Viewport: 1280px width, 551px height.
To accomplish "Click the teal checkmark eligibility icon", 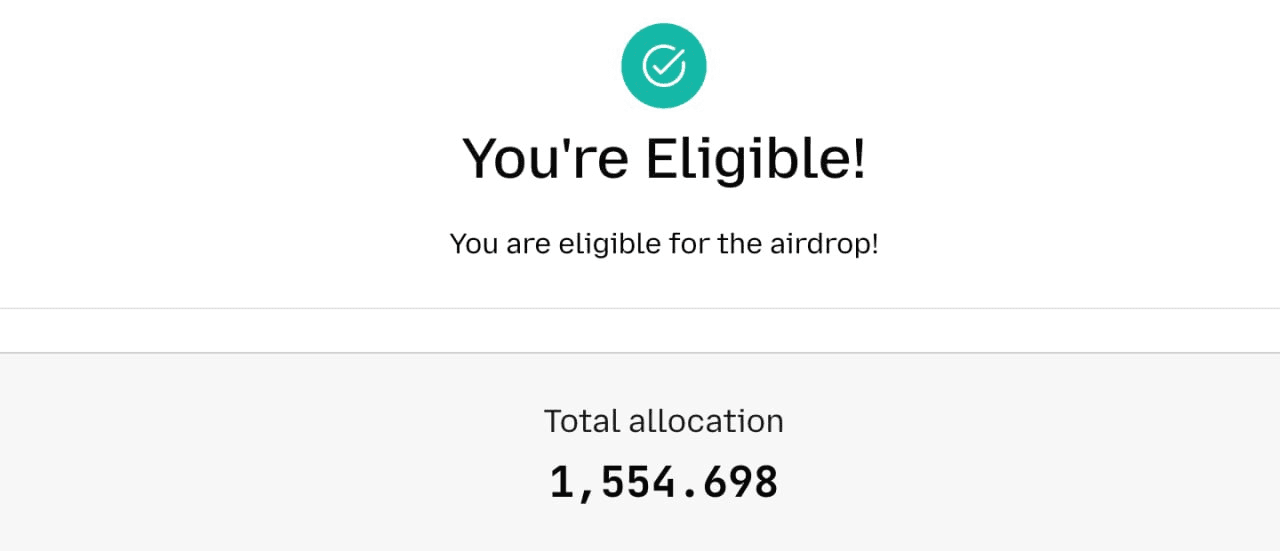I will click(x=664, y=66).
